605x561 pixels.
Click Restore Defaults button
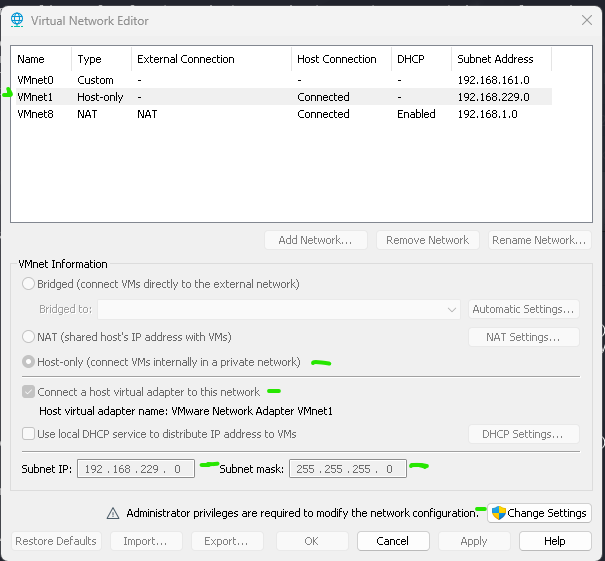pos(56,541)
